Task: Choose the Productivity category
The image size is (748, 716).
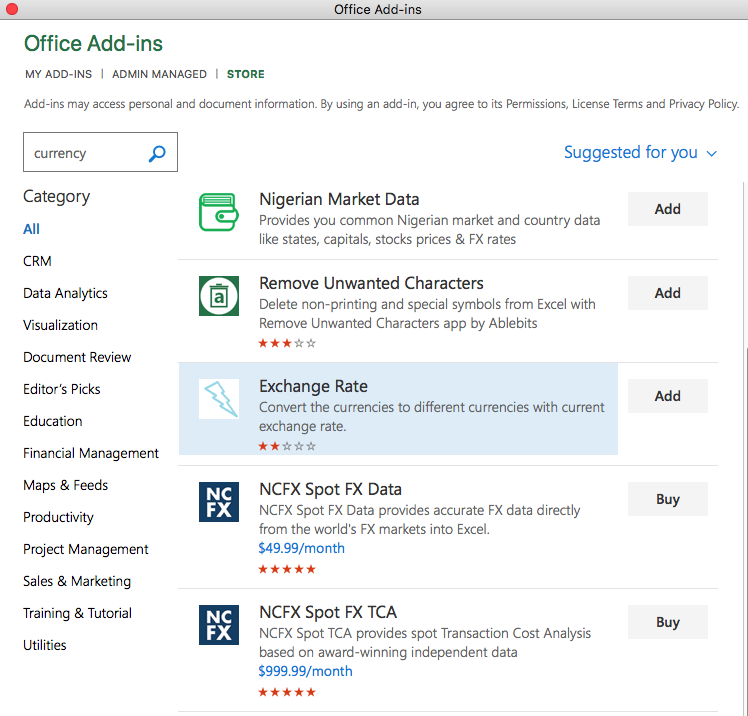Action: click(x=58, y=517)
